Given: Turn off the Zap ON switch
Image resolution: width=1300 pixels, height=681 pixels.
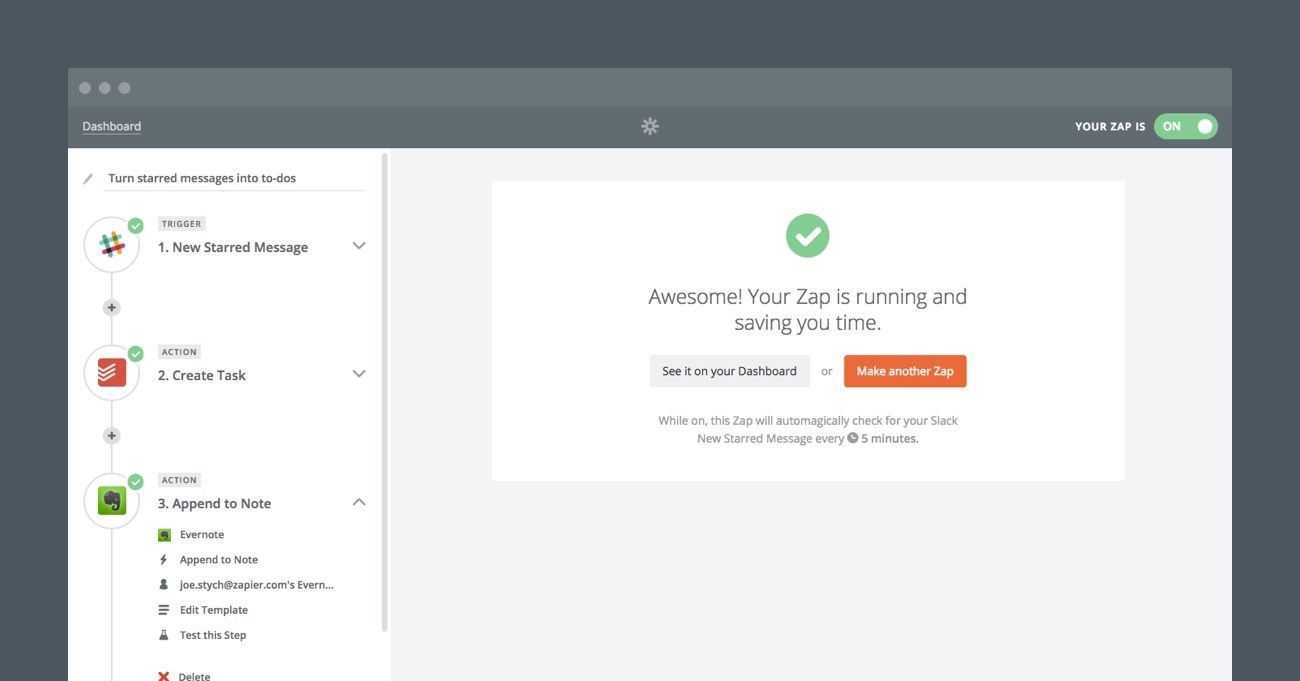Looking at the screenshot, I should click(1186, 127).
